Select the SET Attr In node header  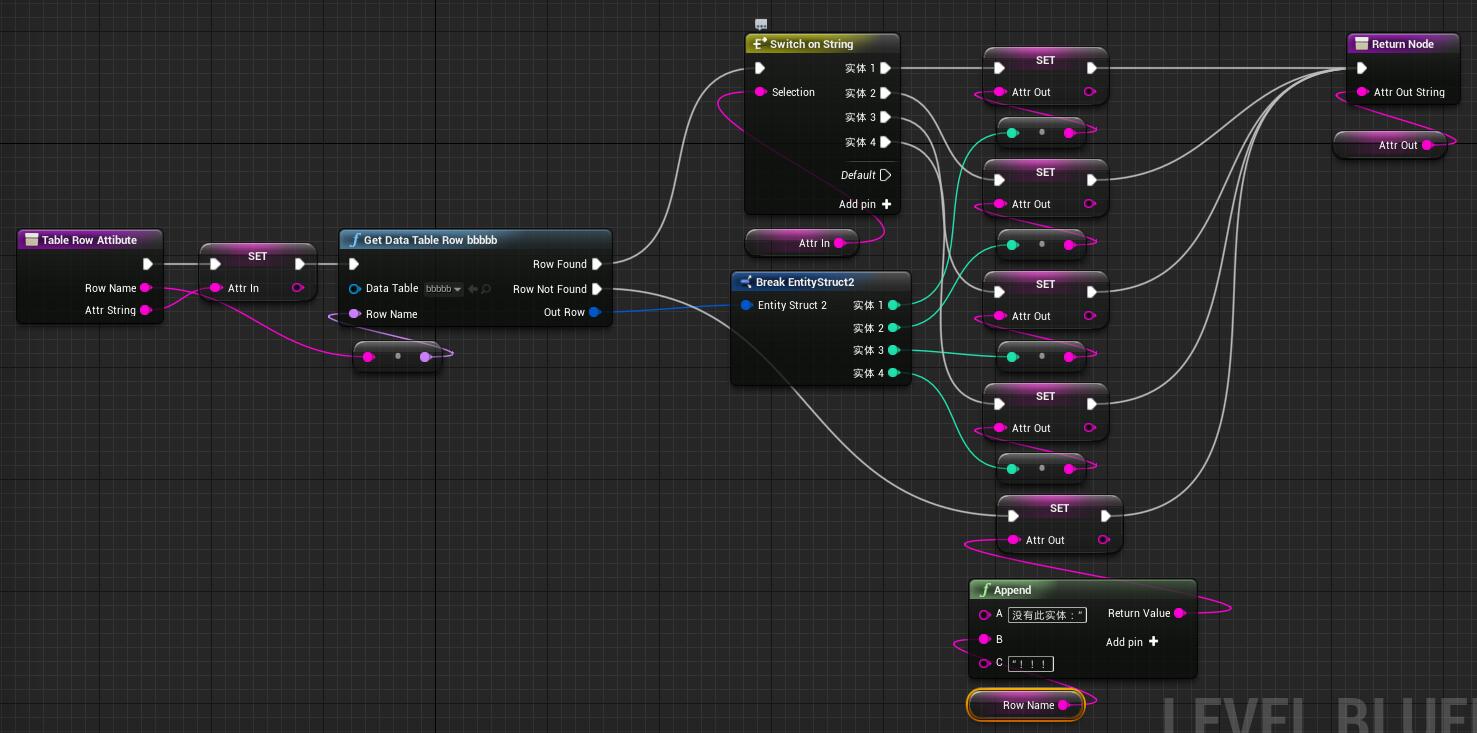257,257
